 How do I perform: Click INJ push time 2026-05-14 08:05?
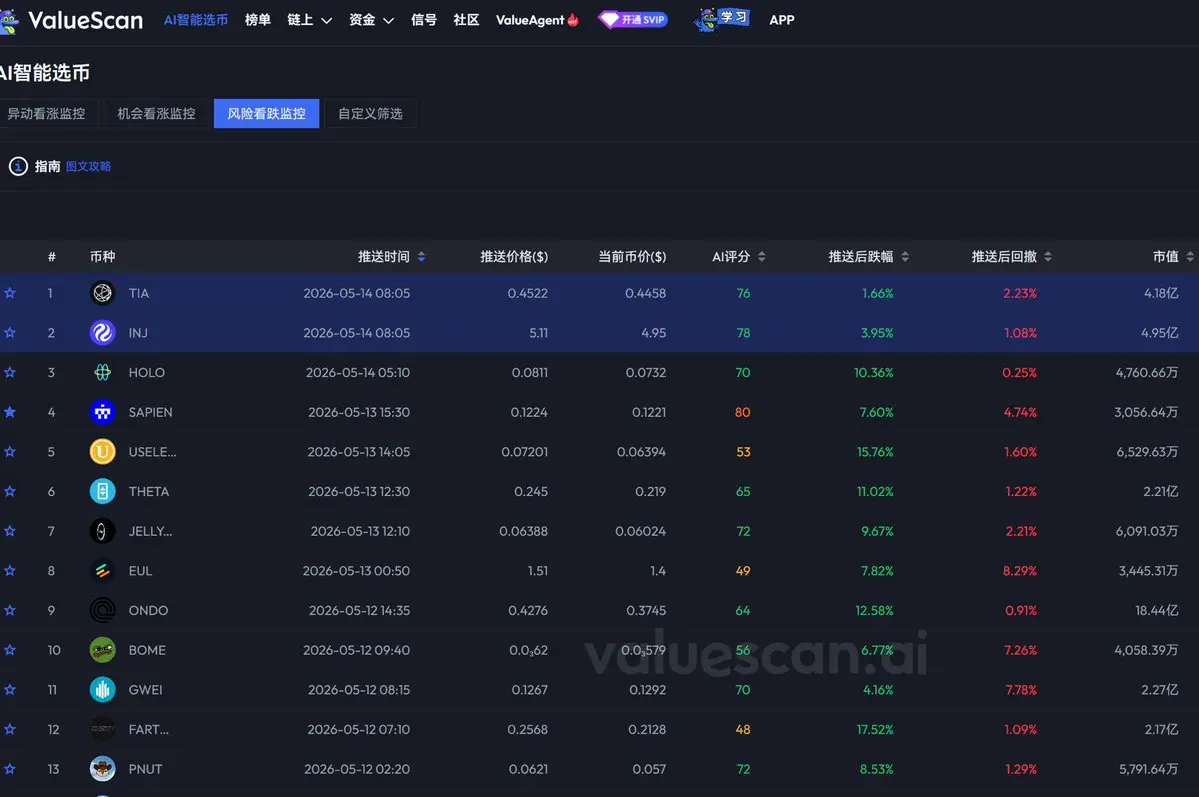(356, 333)
